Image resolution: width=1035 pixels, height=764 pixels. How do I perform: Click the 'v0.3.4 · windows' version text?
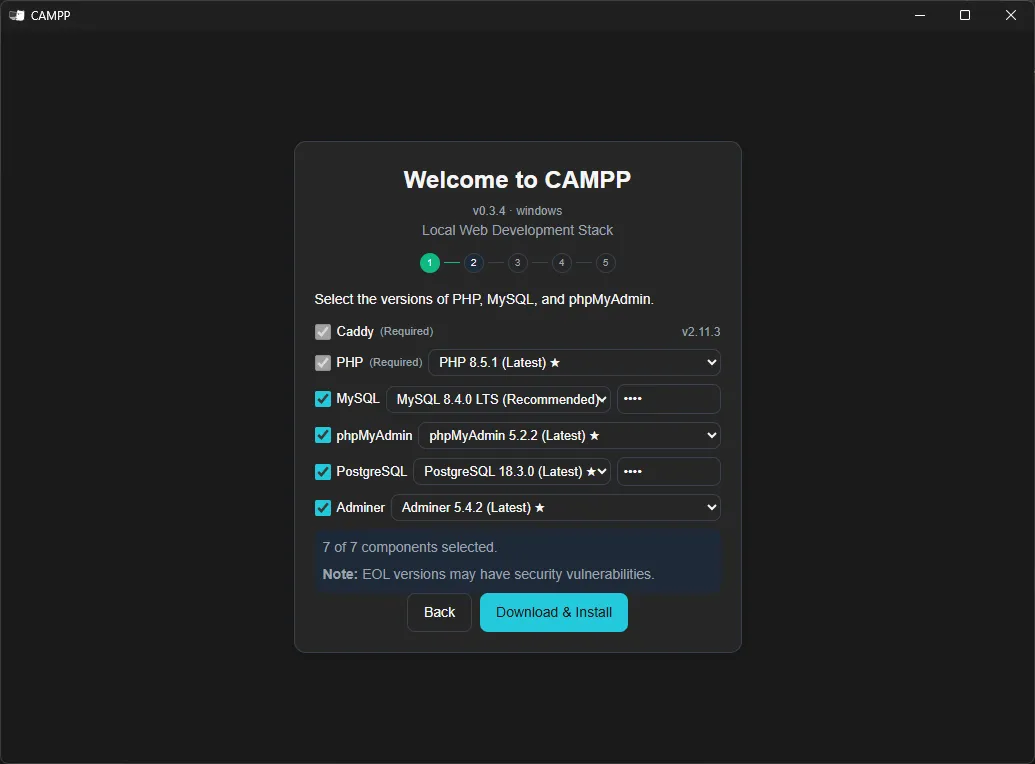(x=518, y=211)
